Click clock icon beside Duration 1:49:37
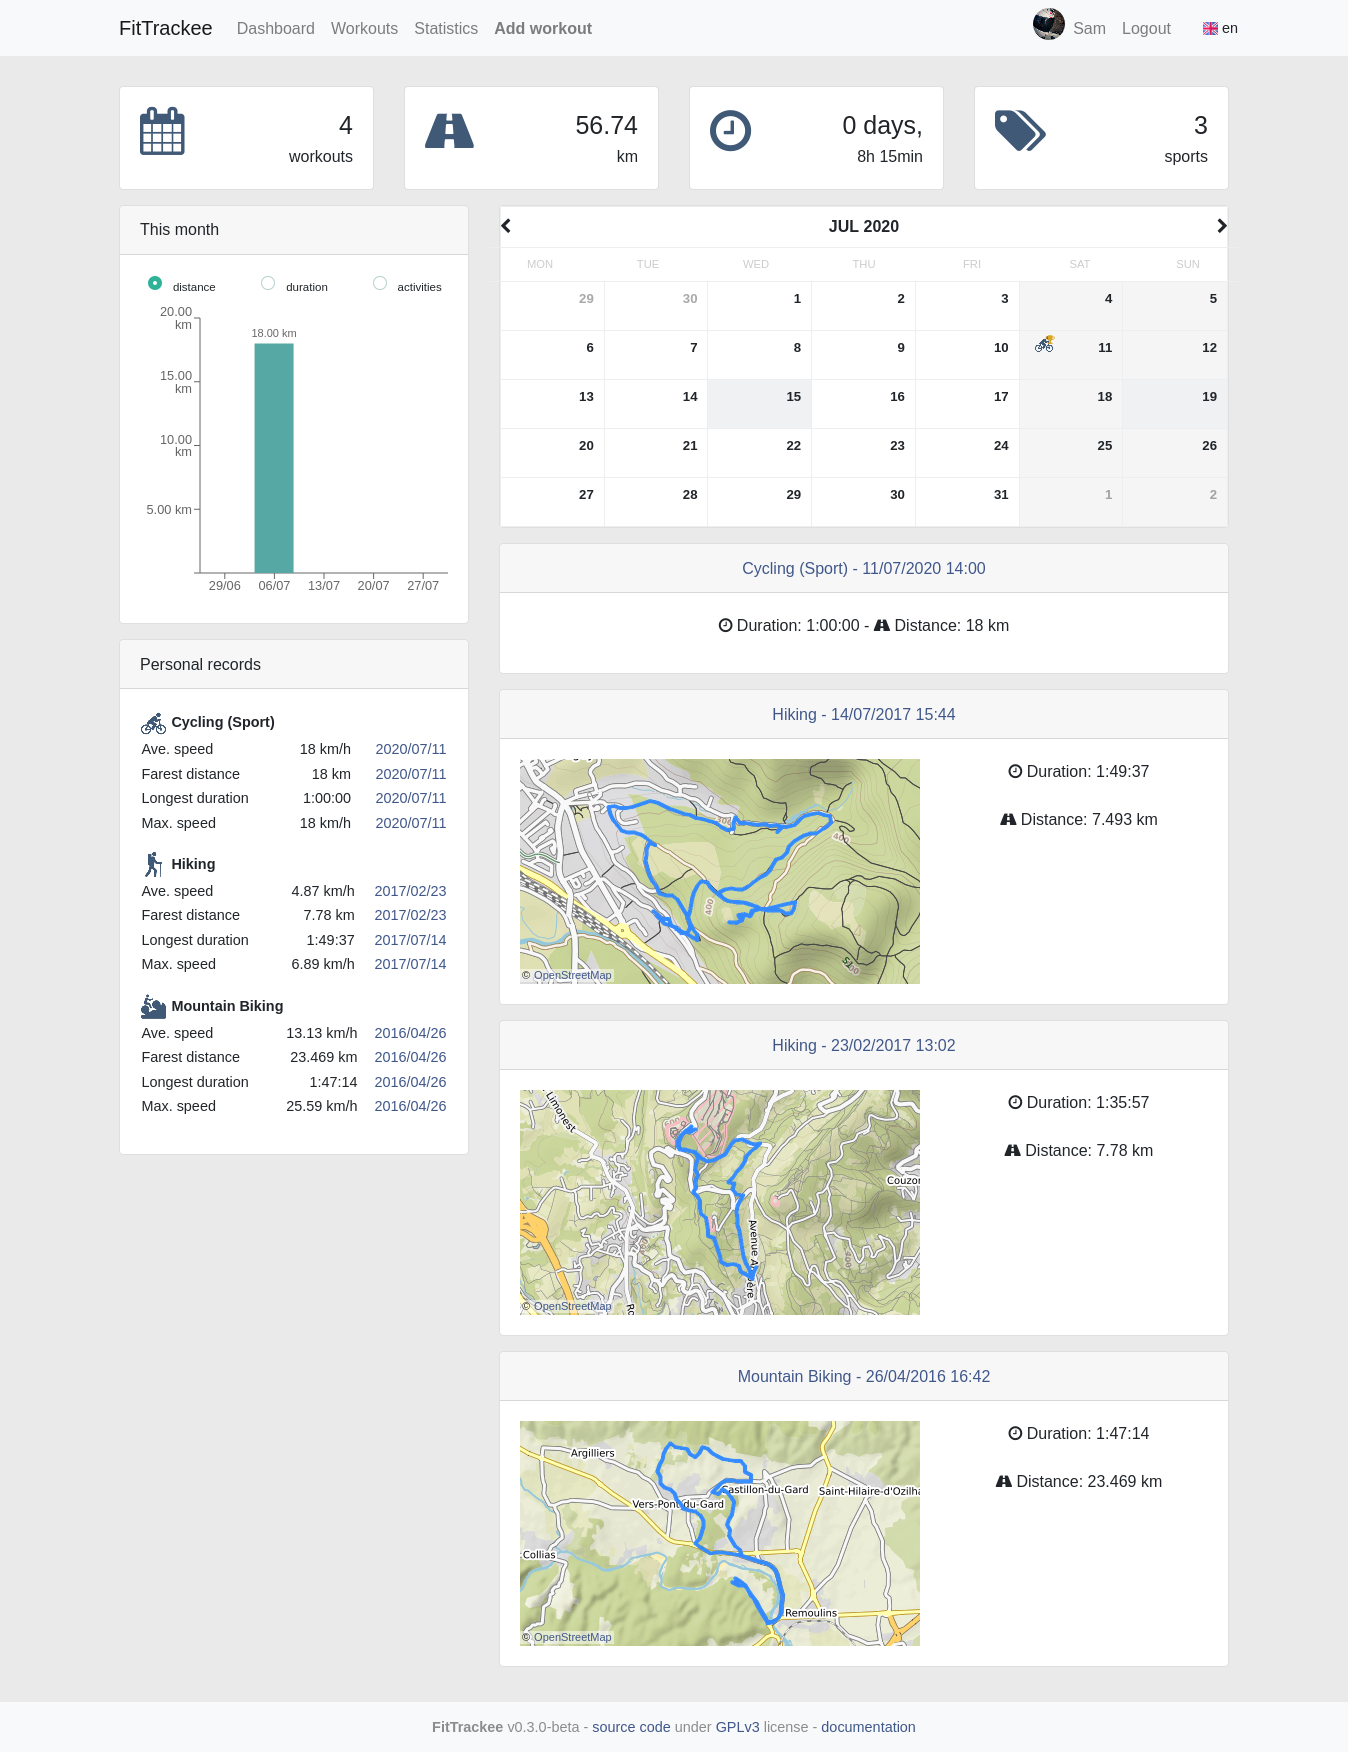1348x1752 pixels. tap(1015, 771)
